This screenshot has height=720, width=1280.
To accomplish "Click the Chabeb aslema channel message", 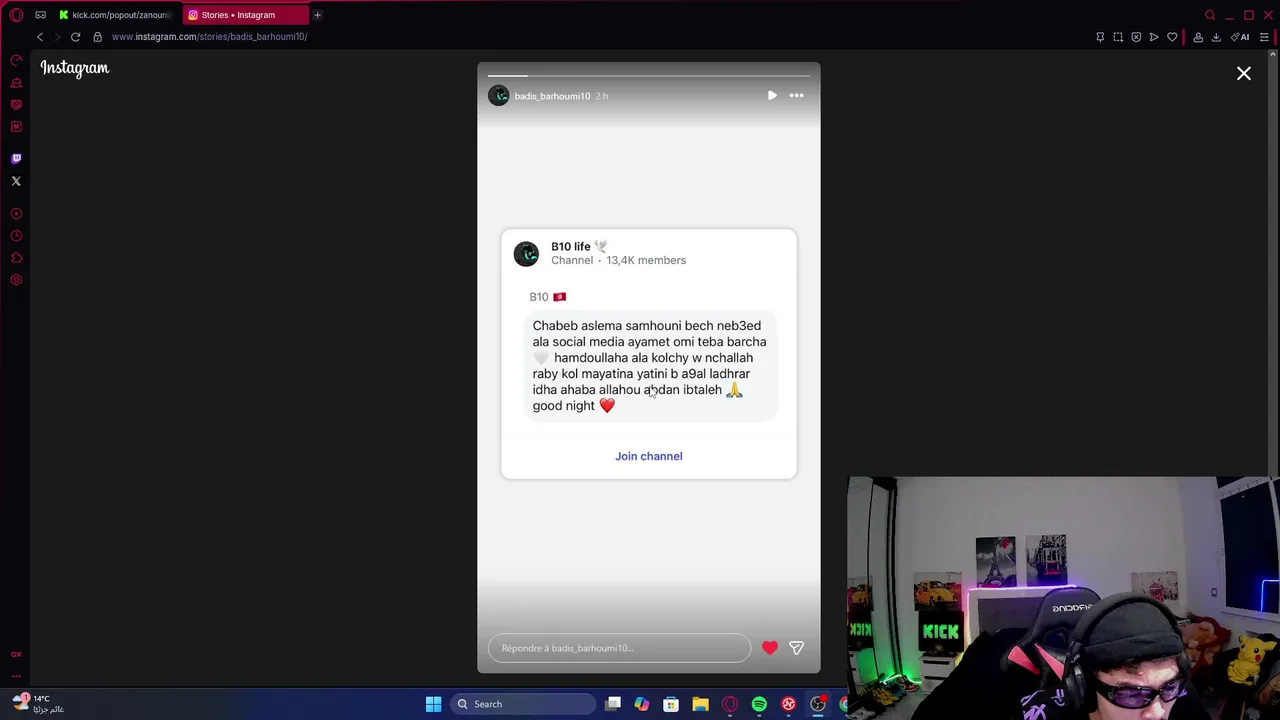I will click(650, 366).
